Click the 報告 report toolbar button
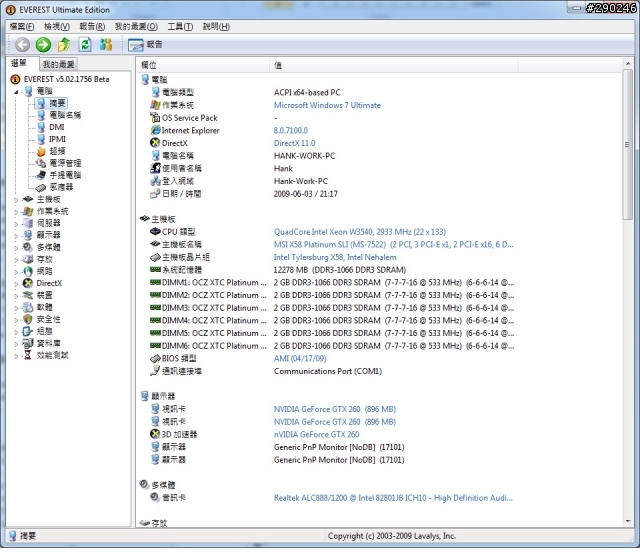Viewport: 640px width, 552px height. pyautogui.click(x=145, y=45)
